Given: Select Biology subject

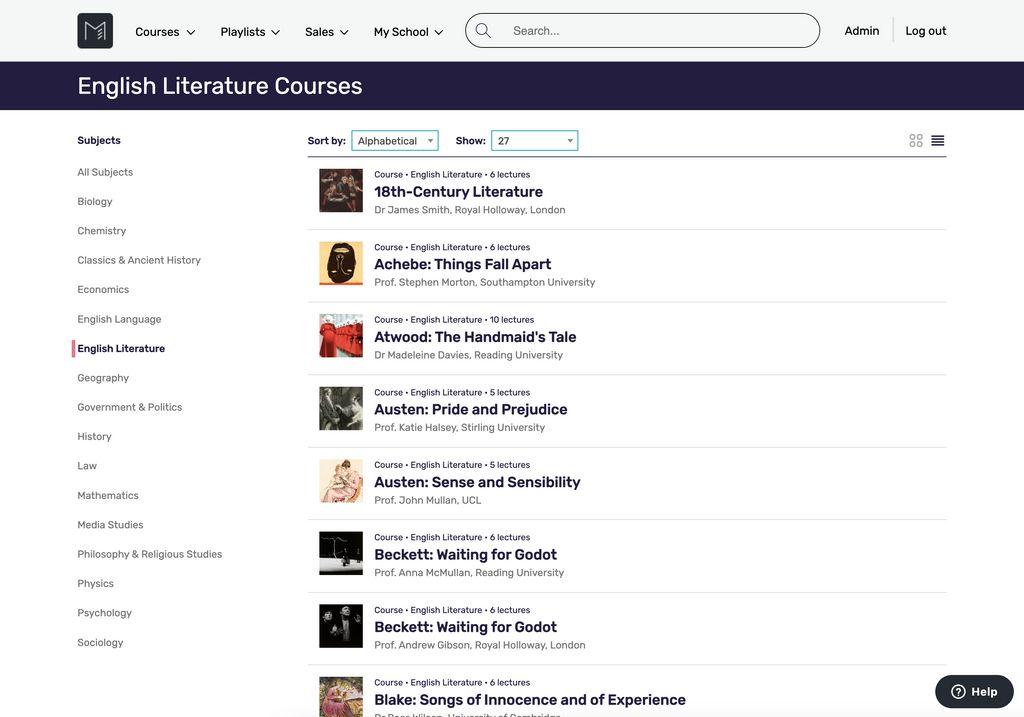Looking at the screenshot, I should click(x=95, y=201).
